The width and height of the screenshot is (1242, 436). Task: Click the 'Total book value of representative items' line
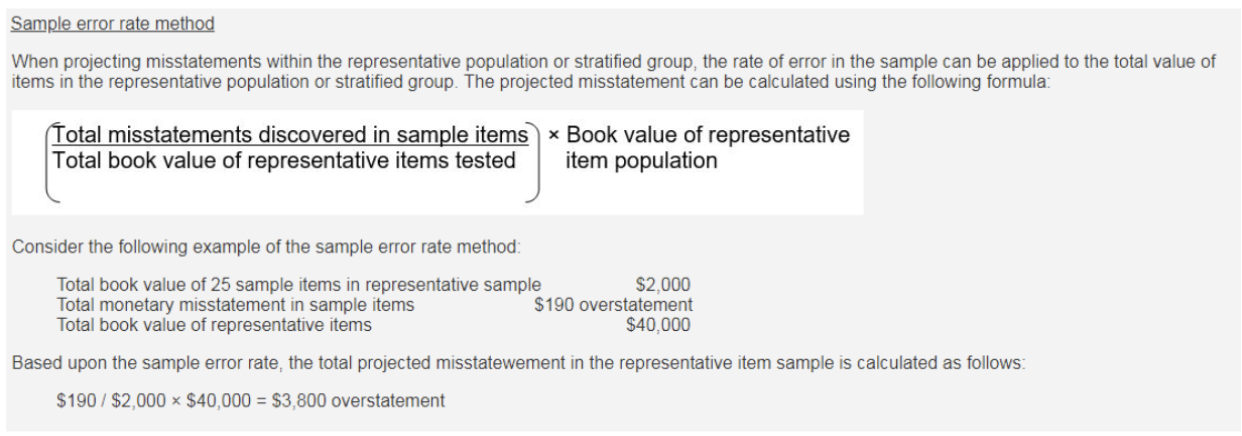(214, 325)
